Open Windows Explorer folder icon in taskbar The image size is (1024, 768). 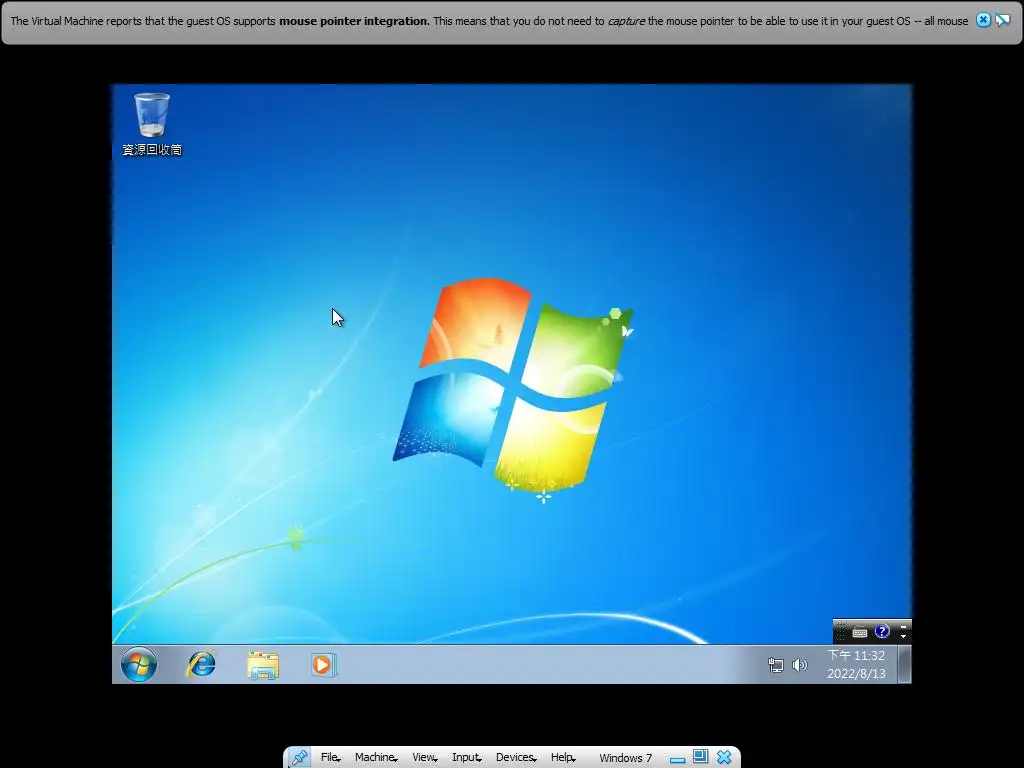click(x=263, y=665)
